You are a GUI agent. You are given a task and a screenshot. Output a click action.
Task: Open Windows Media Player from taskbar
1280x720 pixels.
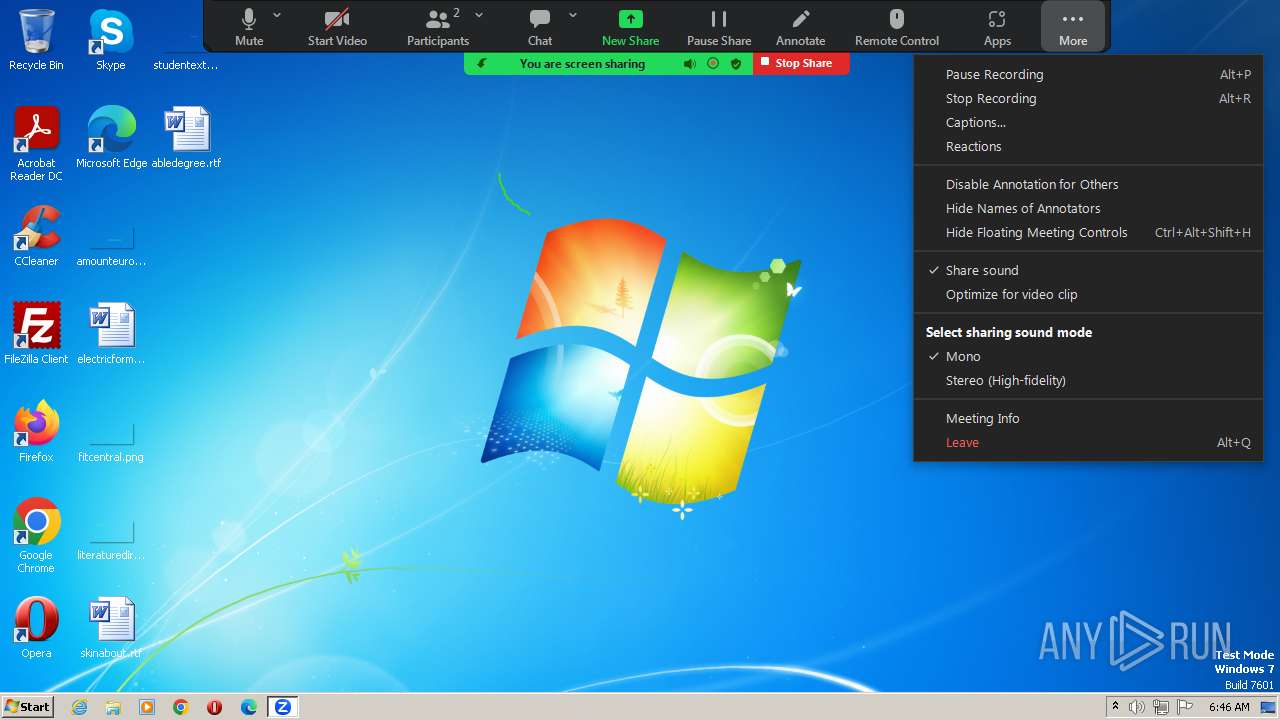coord(147,707)
